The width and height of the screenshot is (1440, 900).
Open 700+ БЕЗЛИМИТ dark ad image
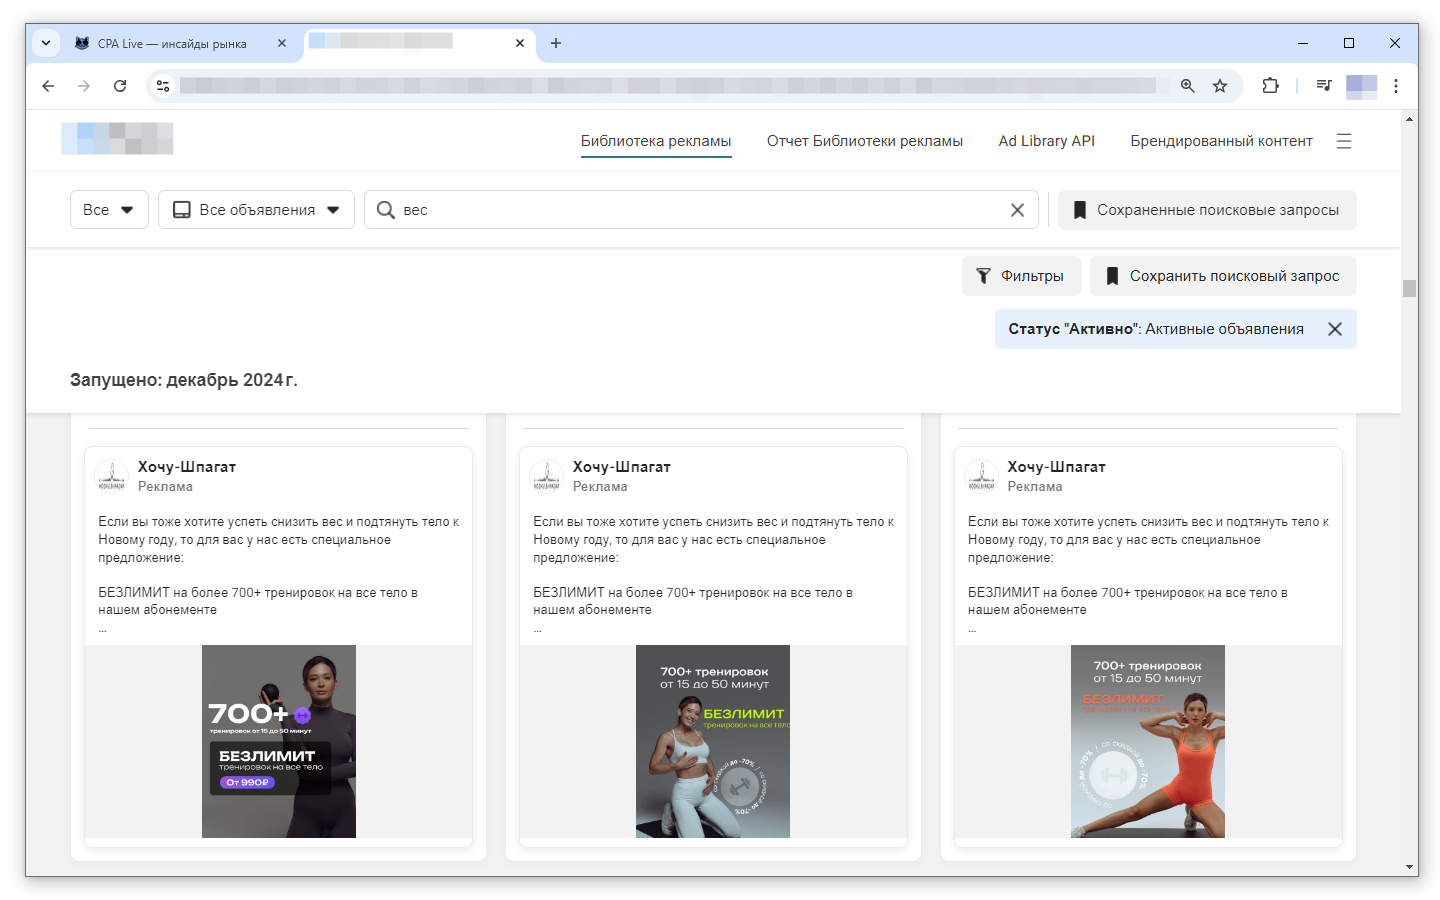click(x=279, y=741)
